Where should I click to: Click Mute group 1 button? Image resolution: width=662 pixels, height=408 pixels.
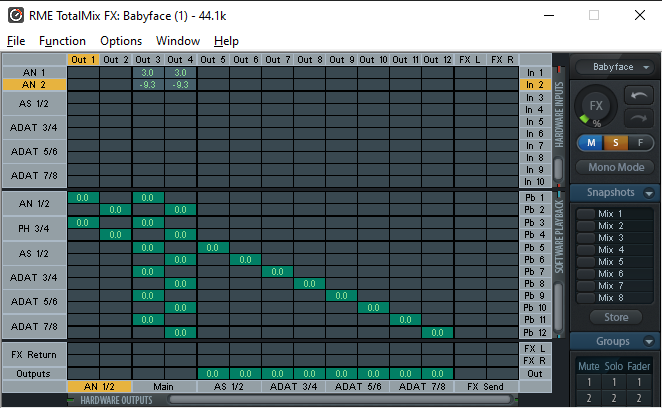[x=589, y=382]
